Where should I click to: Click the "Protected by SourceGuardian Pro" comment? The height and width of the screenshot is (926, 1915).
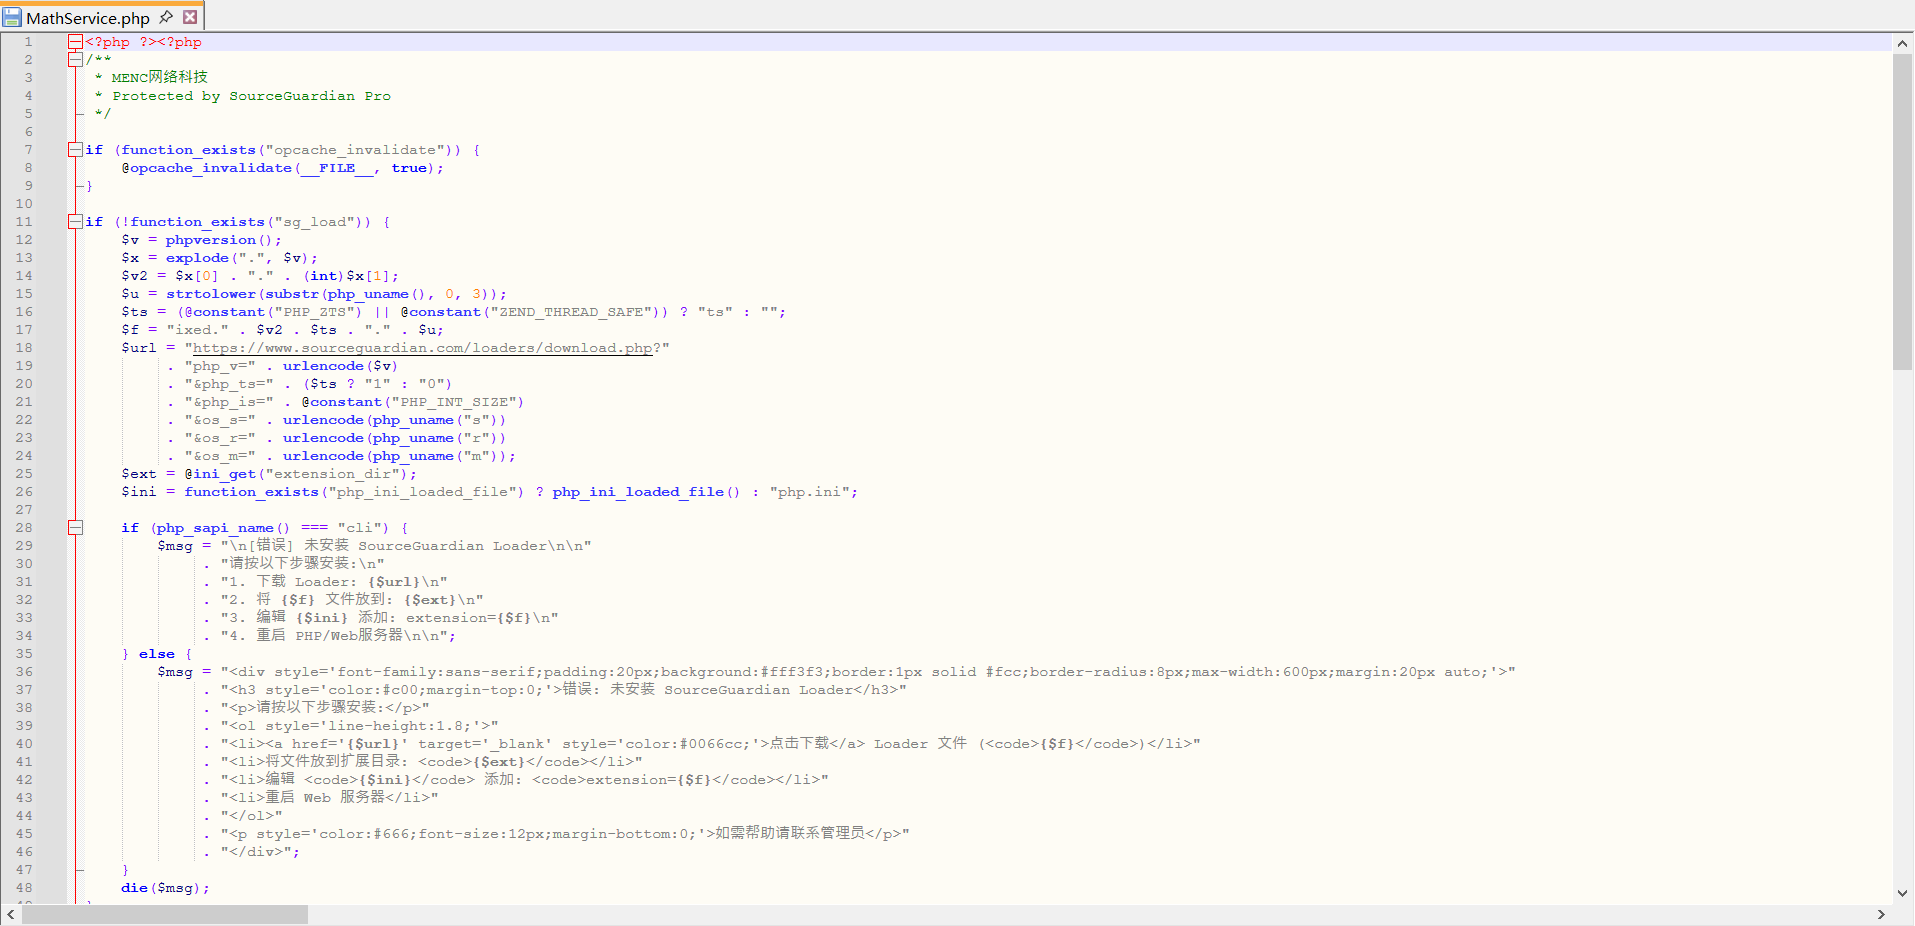click(x=251, y=96)
